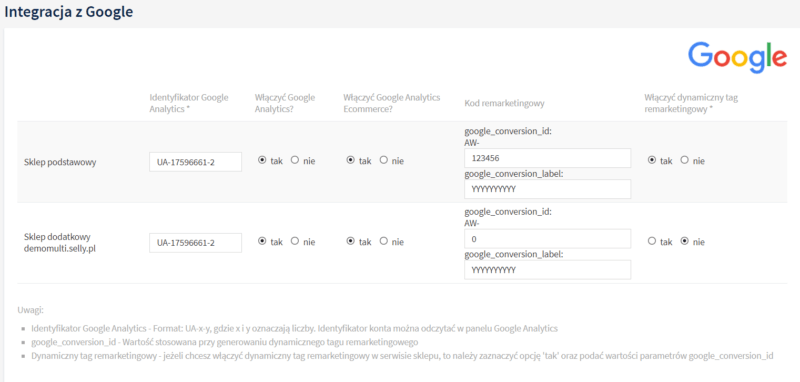
Task: Enable Analytics Ecommerce 'tak' for Sklep podstawowy
Action: coord(351,160)
